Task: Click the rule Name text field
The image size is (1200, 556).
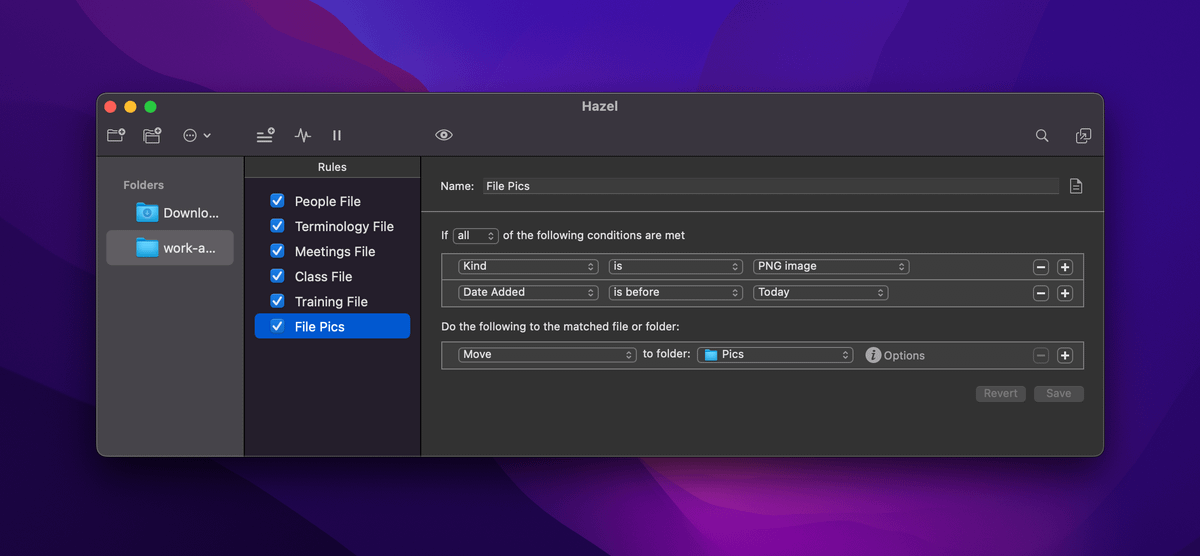Action: pyautogui.click(x=769, y=186)
